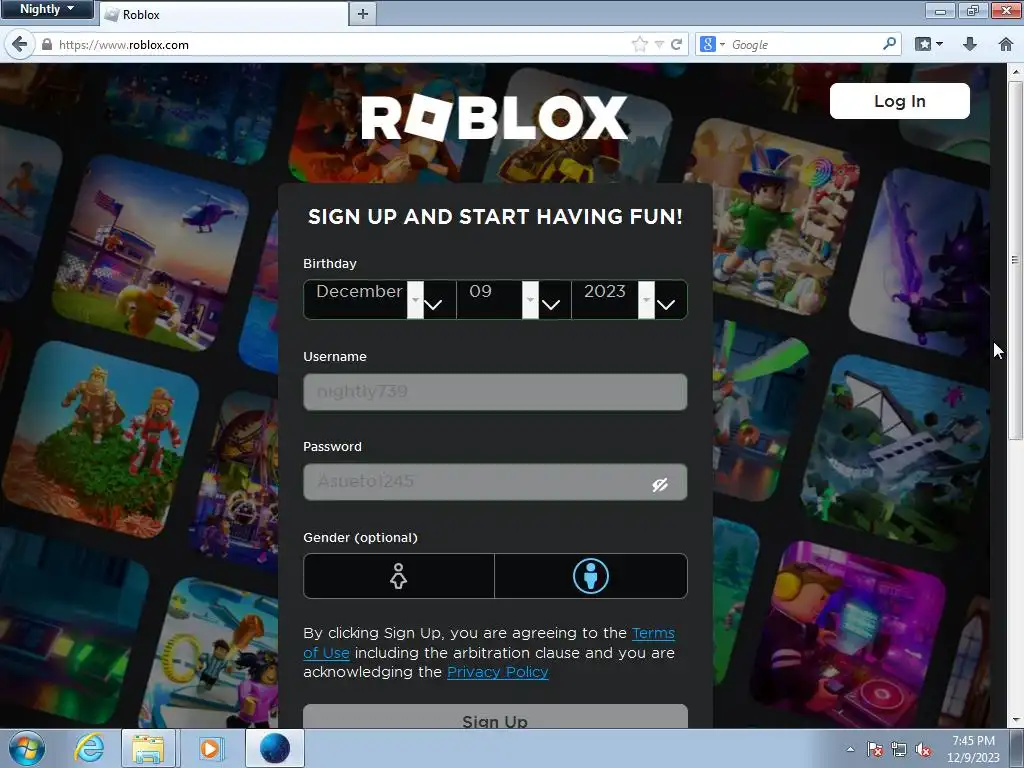Click the network tray icon
This screenshot has width=1024, height=768.
899,749
